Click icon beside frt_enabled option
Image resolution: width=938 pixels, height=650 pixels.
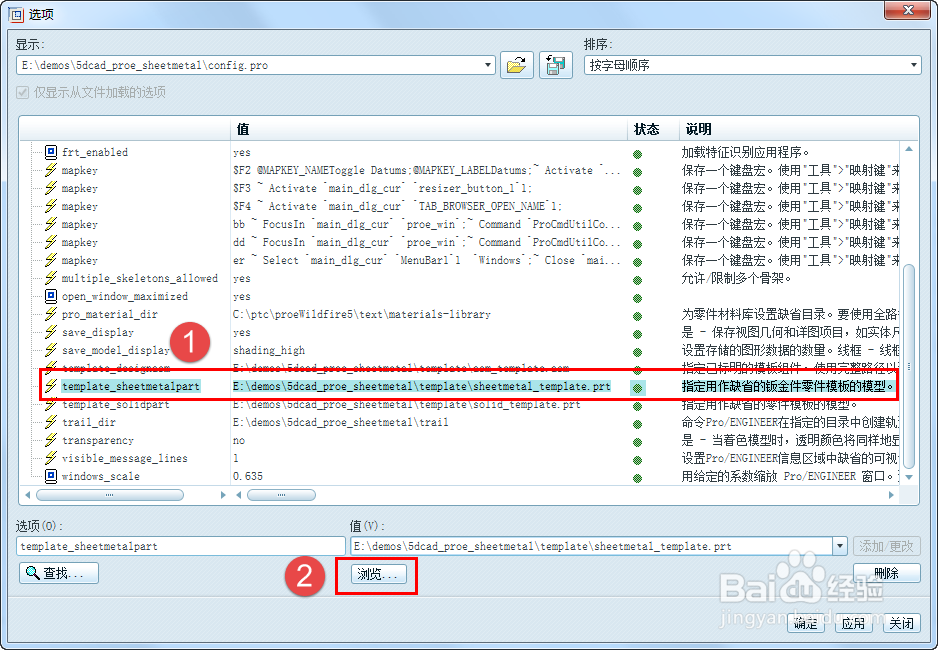point(51,152)
